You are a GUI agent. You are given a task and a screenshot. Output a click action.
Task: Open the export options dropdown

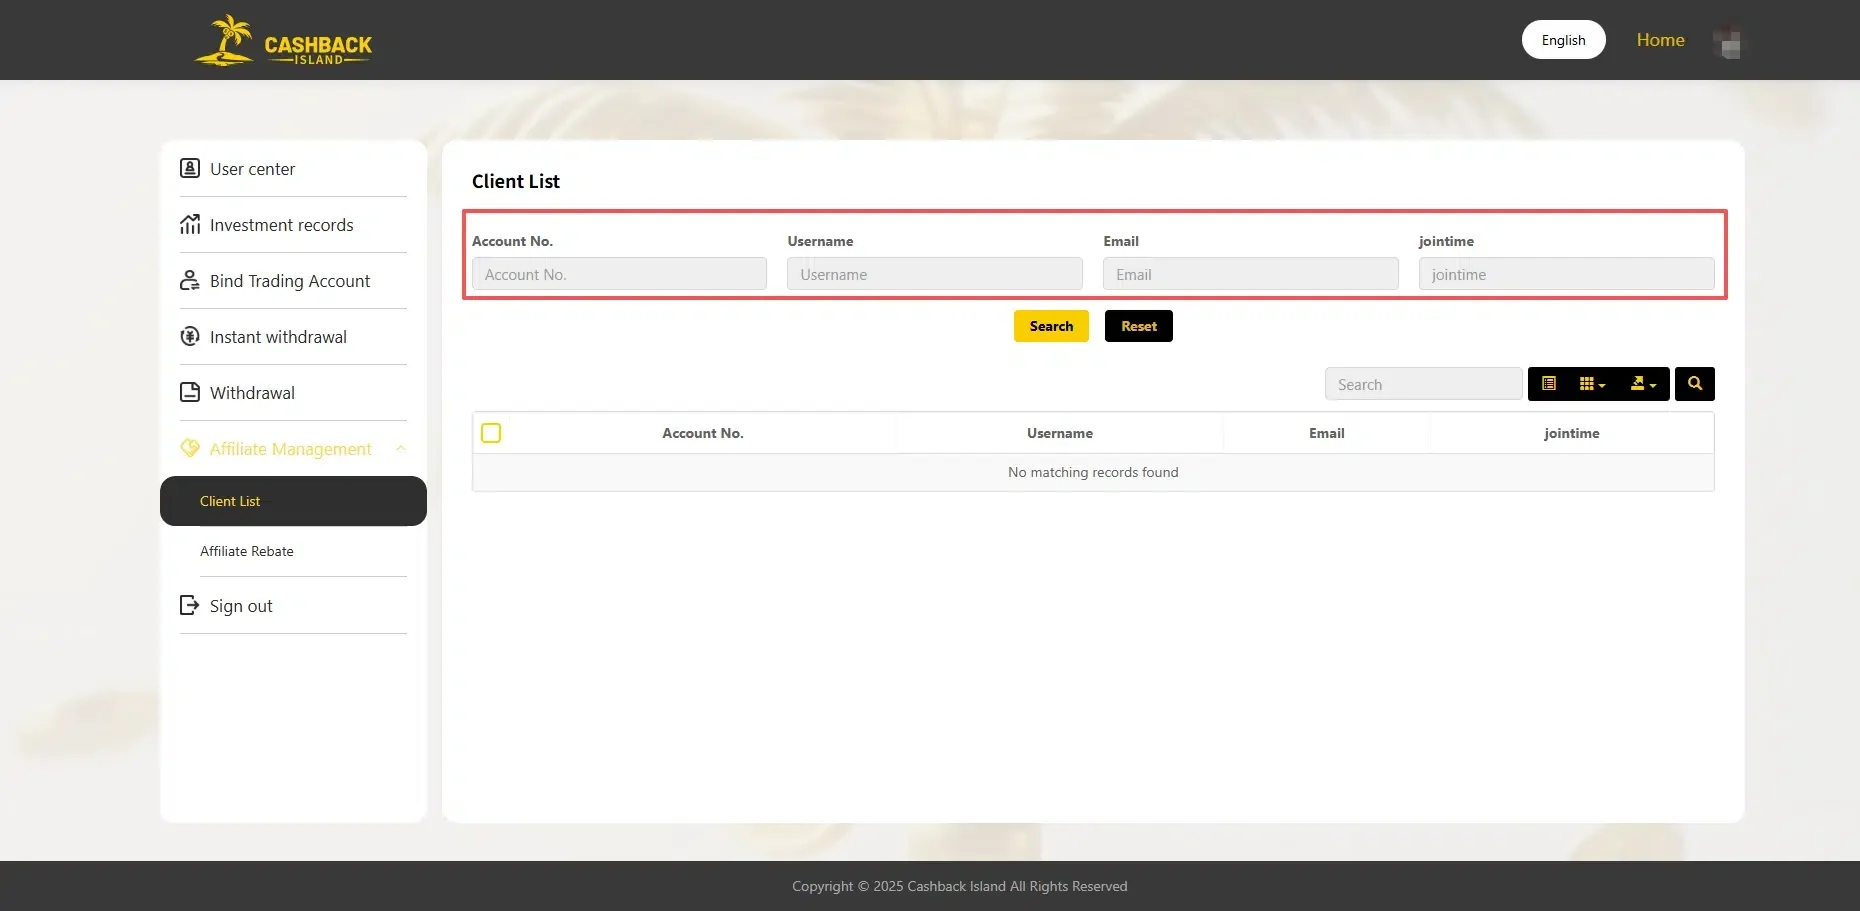coord(1643,383)
